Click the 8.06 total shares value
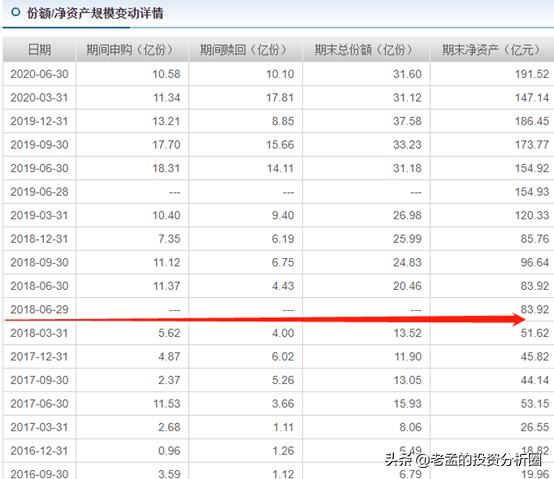 [410, 427]
